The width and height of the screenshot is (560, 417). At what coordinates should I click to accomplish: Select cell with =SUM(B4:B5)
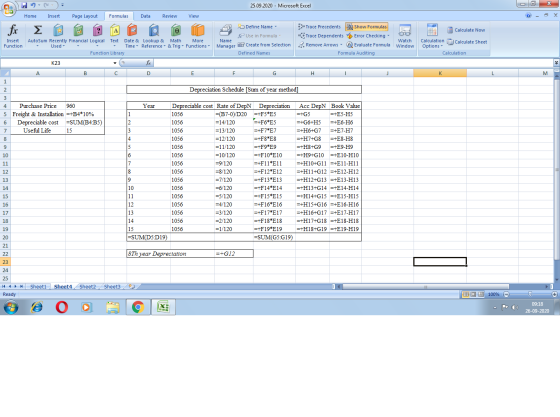pyautogui.click(x=85, y=122)
